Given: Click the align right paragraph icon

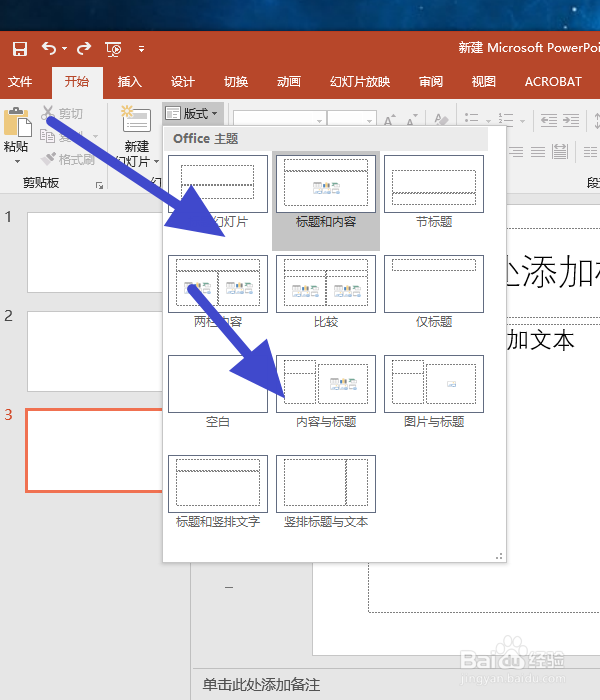Looking at the screenshot, I should point(516,152).
